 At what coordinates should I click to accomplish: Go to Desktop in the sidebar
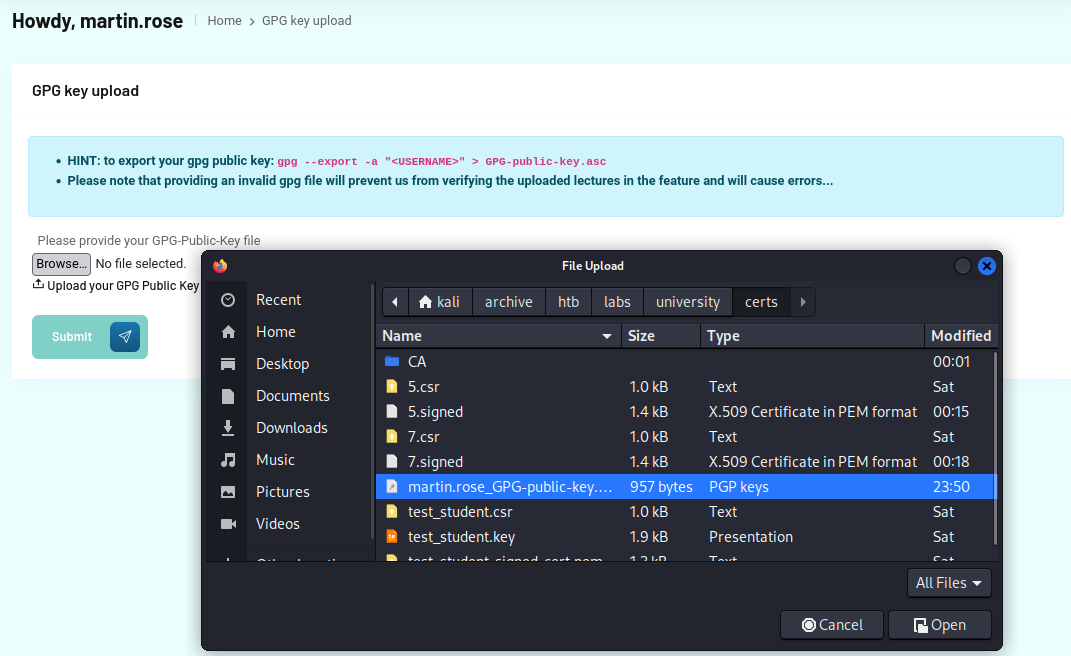click(282, 364)
